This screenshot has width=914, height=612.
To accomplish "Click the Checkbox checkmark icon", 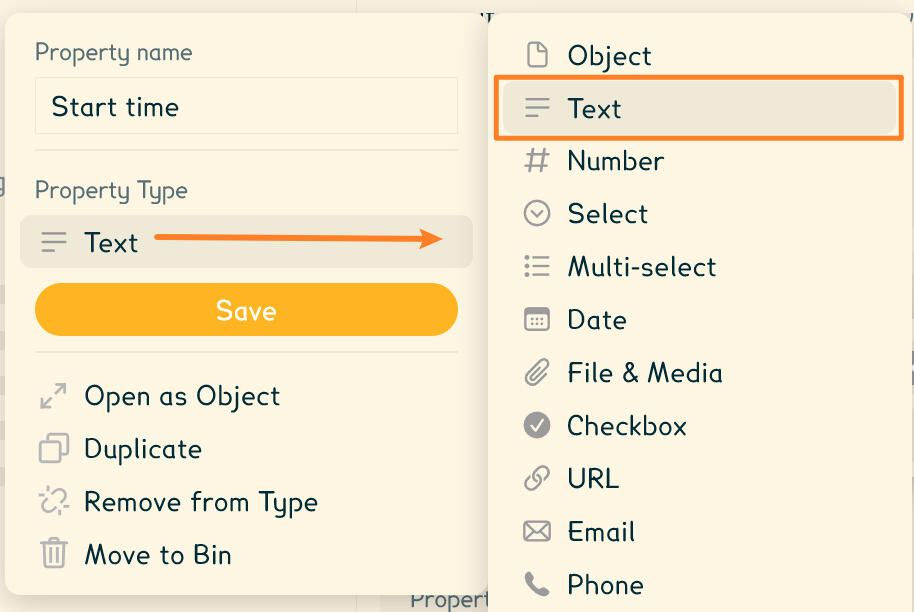I will click(537, 425).
